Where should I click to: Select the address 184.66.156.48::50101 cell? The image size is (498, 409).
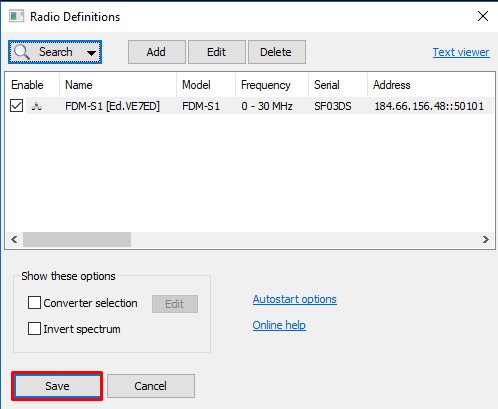coord(429,106)
